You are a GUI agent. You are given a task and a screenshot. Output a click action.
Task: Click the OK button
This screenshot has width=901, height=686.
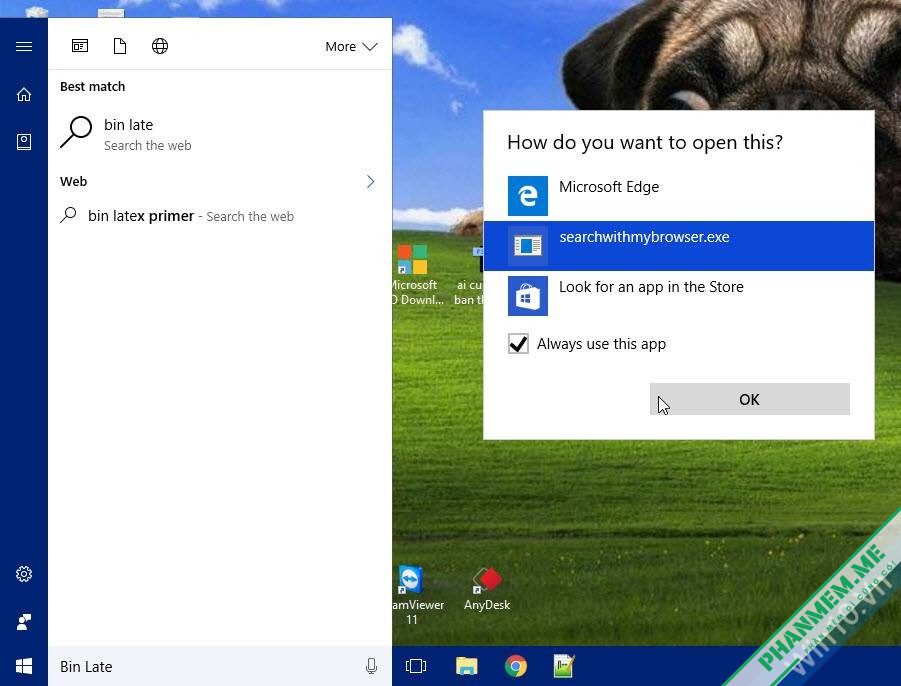749,399
